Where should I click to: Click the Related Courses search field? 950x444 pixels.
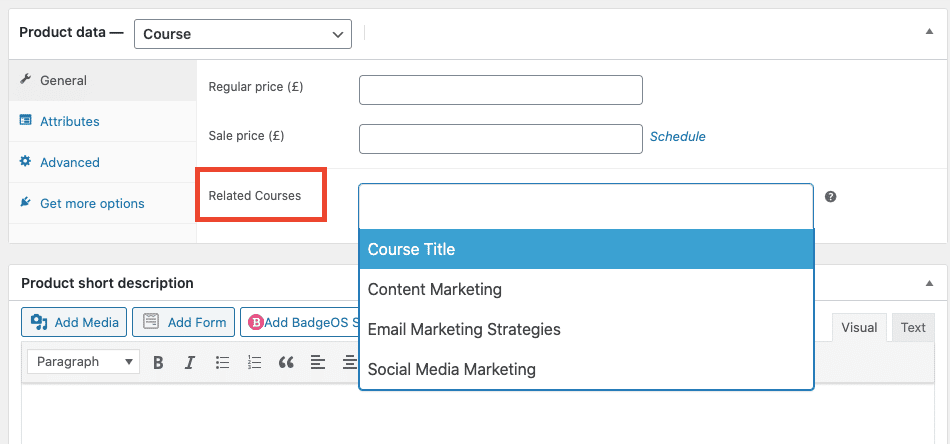[x=586, y=206]
